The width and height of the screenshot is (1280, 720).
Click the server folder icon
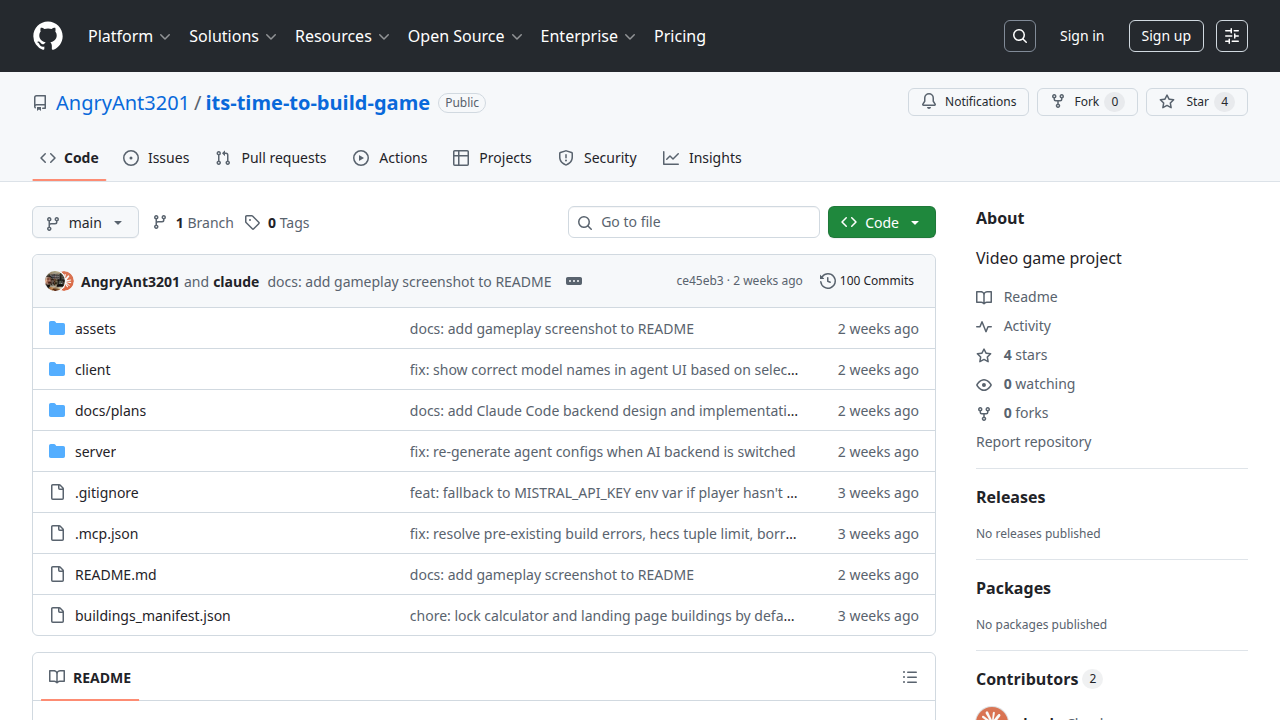pyautogui.click(x=57, y=452)
